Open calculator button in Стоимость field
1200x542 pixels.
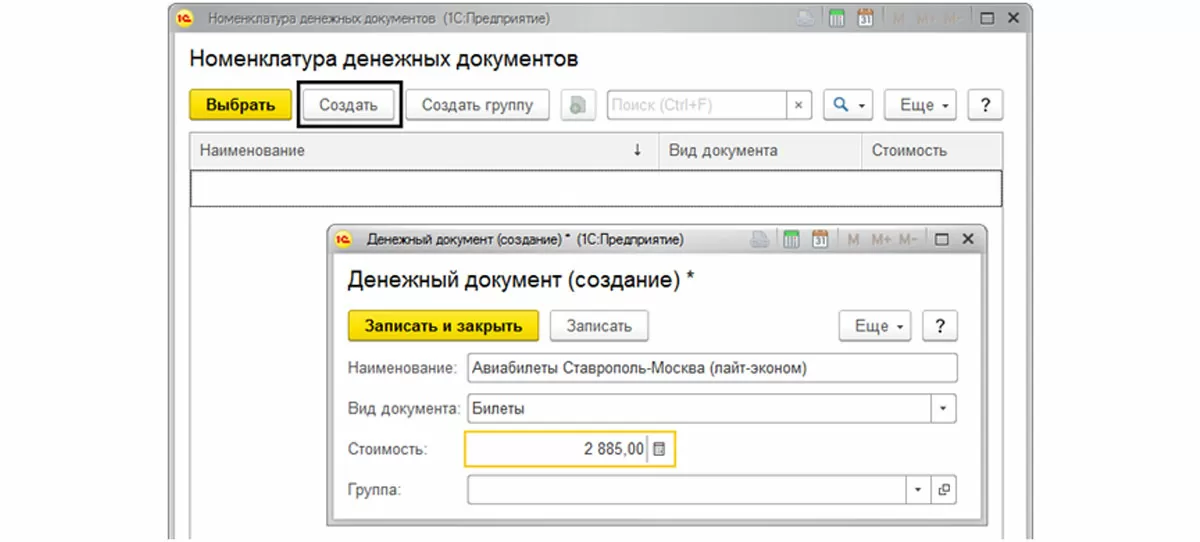(x=659, y=450)
